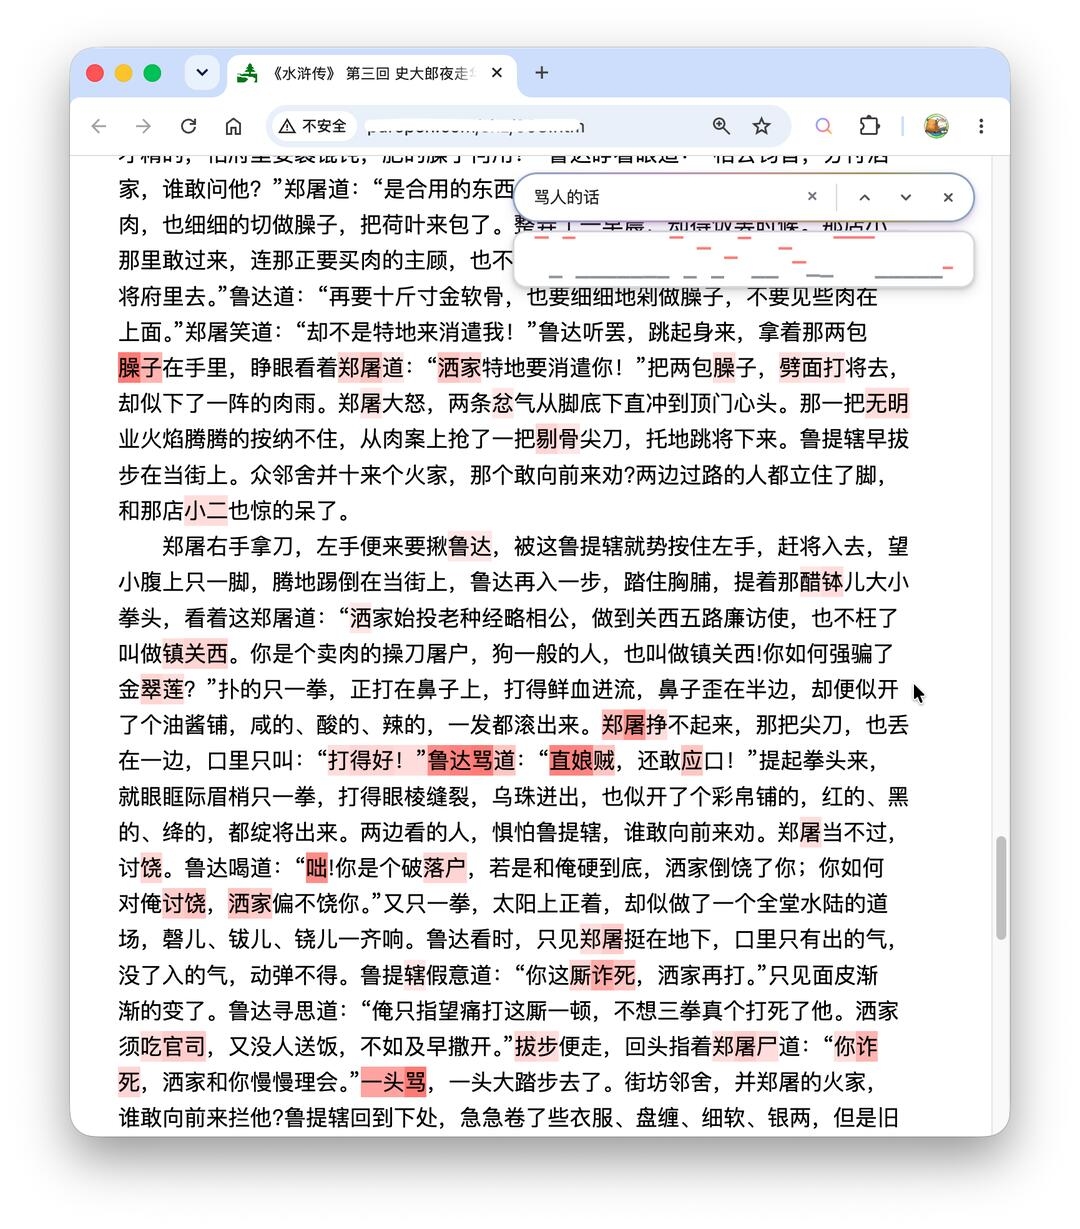Go back to the previous page
Image resolution: width=1080 pixels, height=1229 pixels.
coord(98,126)
